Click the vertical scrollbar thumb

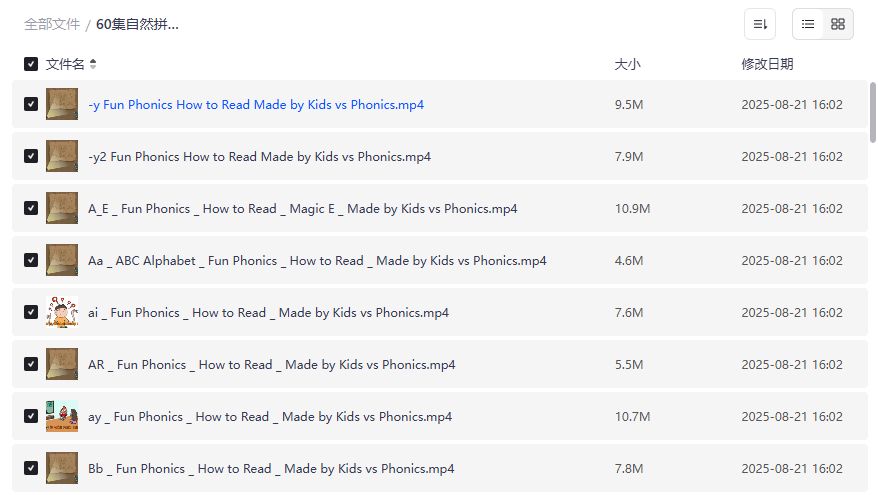pyautogui.click(x=873, y=113)
